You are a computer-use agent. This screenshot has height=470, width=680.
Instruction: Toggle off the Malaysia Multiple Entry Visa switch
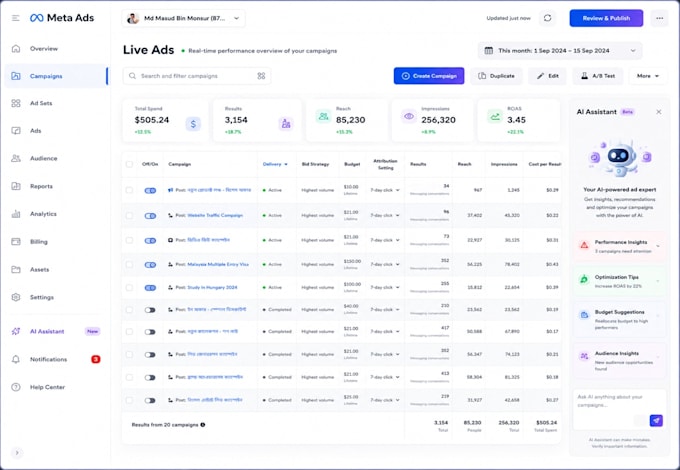(x=150, y=264)
